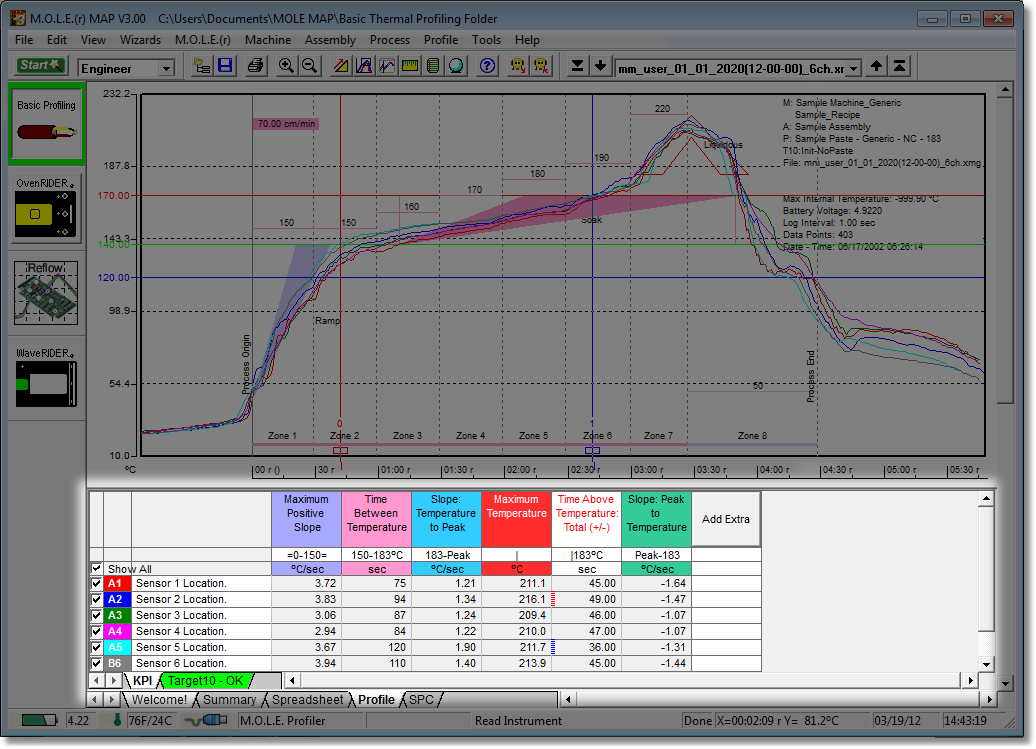Screen dimensions: 1036x749
Task: Click the Save floppy disk icon
Action: point(225,66)
